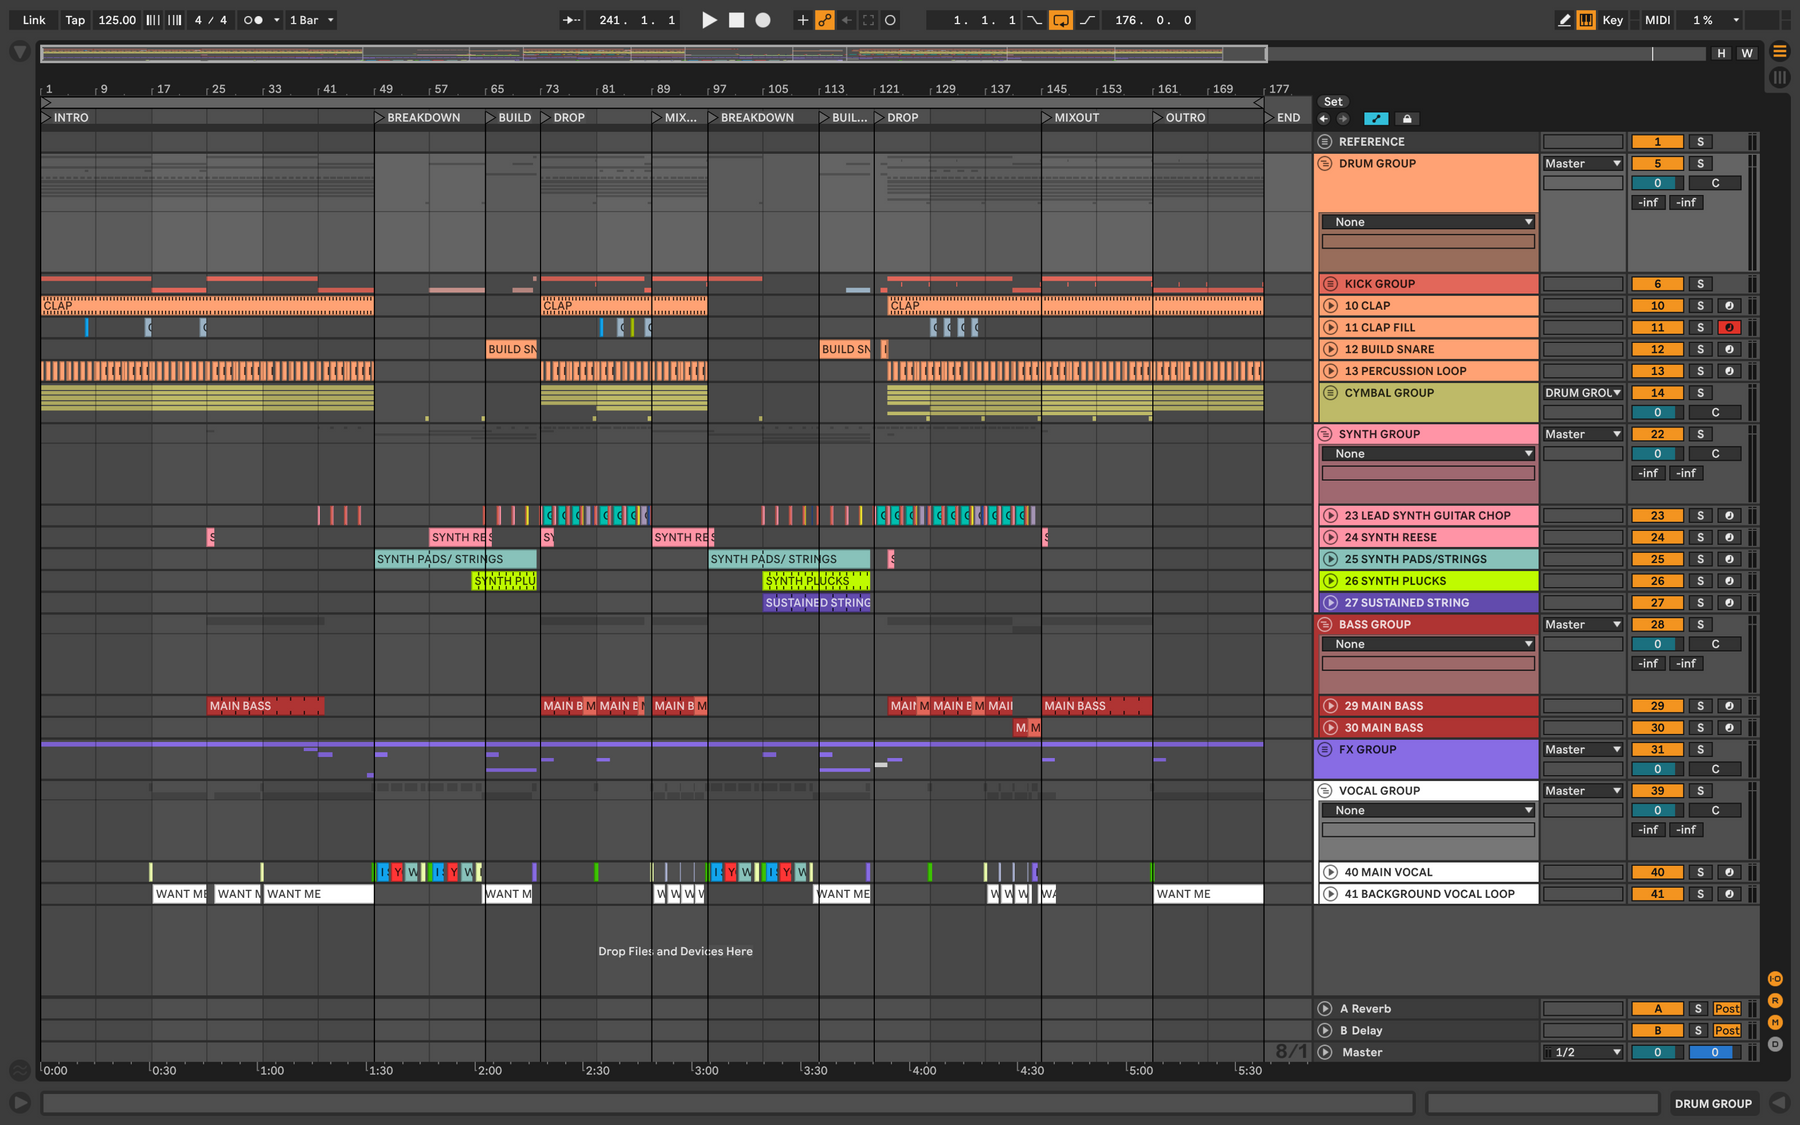This screenshot has height=1125, width=1800.
Task: Click the W optimize width button
Action: [1747, 53]
